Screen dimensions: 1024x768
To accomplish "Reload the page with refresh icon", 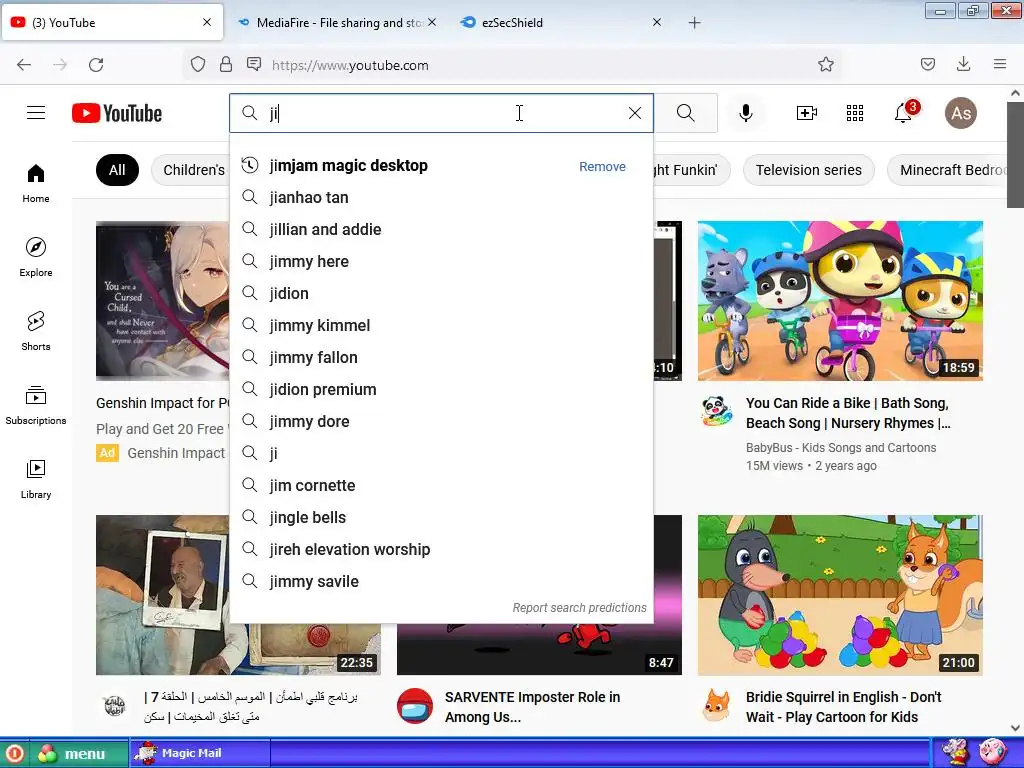I will (96, 65).
